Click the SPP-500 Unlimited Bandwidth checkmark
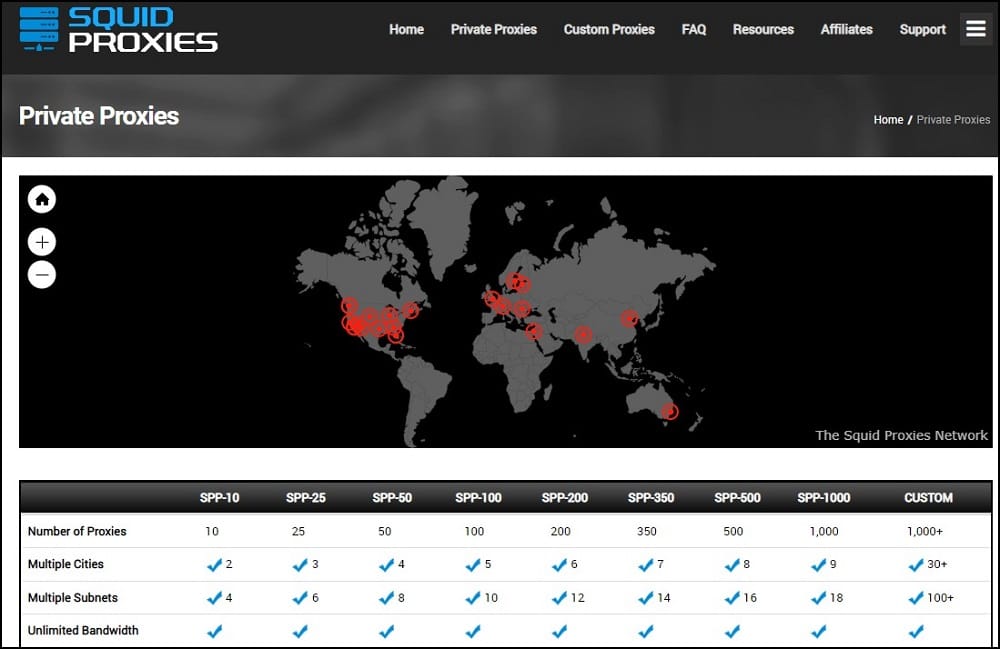 pos(732,631)
